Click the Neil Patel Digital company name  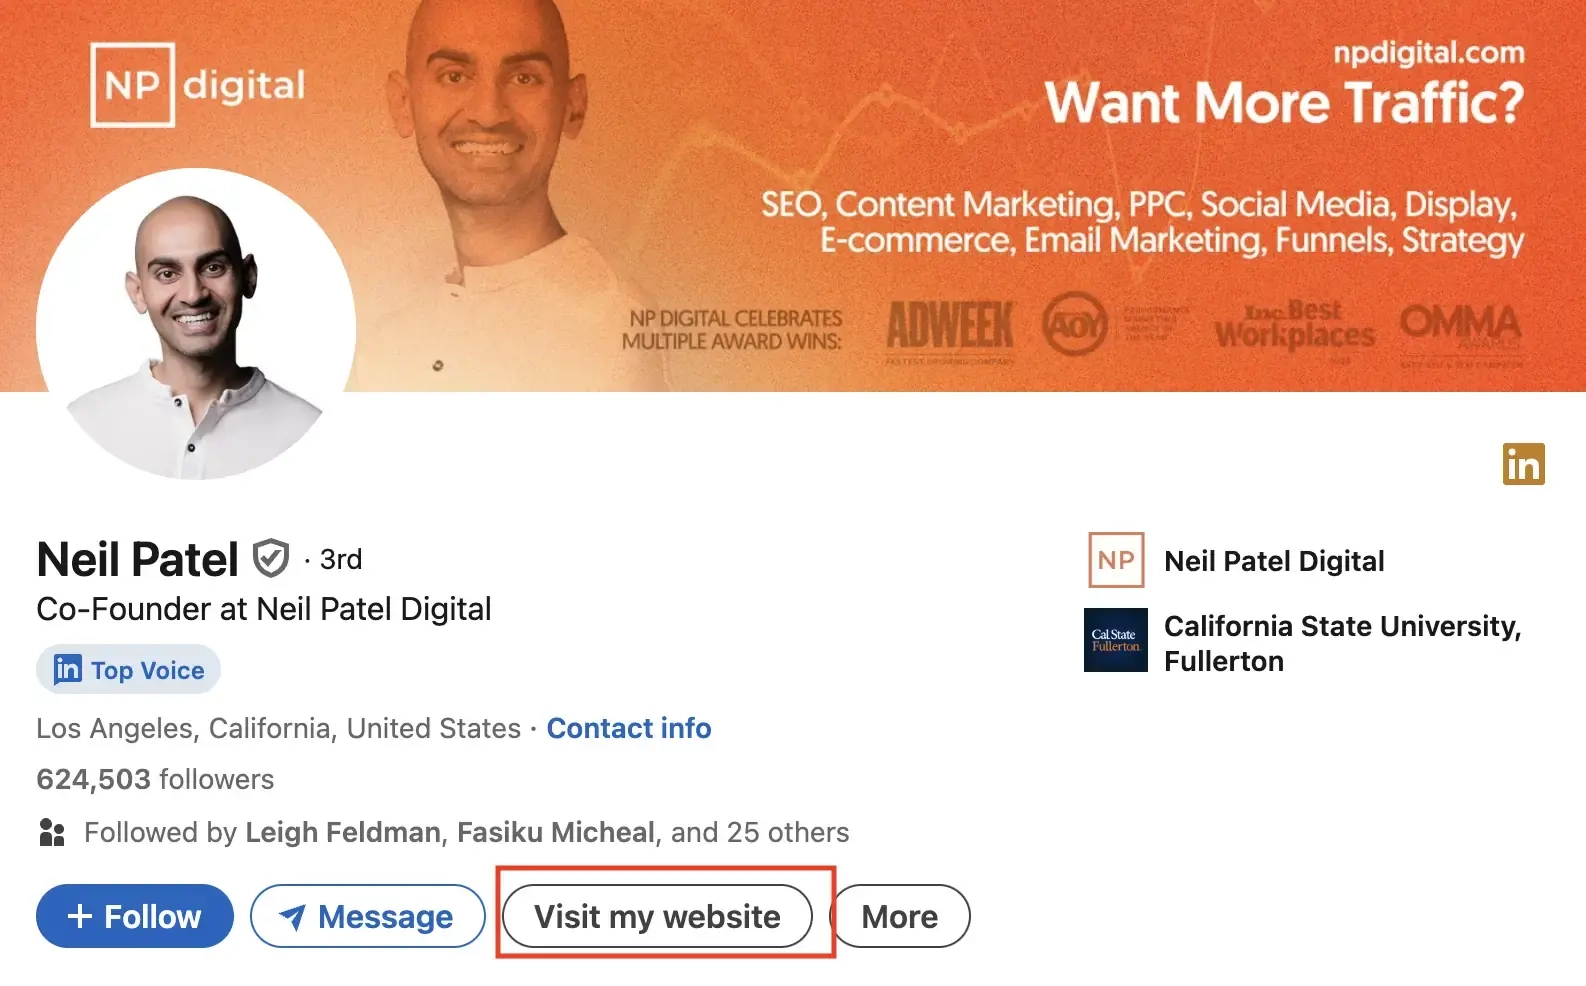click(x=1274, y=561)
